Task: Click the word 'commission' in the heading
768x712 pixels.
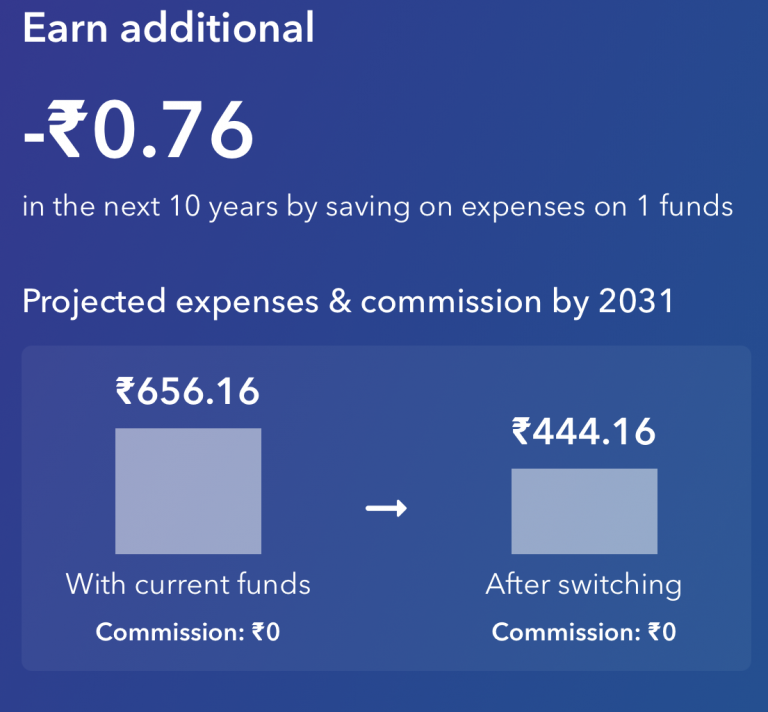Action: (451, 301)
